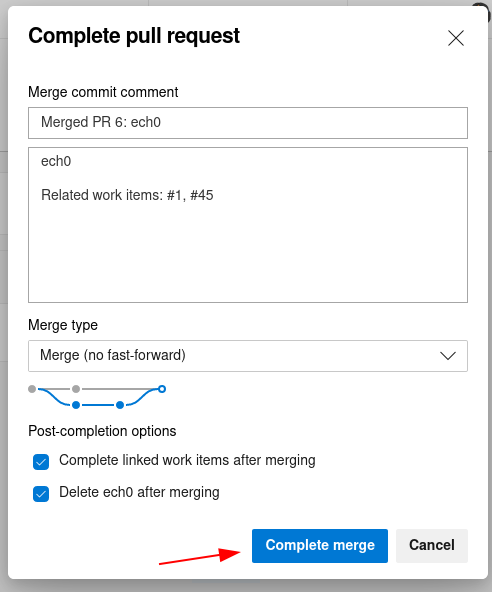This screenshot has height=592, width=492.
Task: Click the second filled blue branch commit dot
Action: tap(120, 405)
